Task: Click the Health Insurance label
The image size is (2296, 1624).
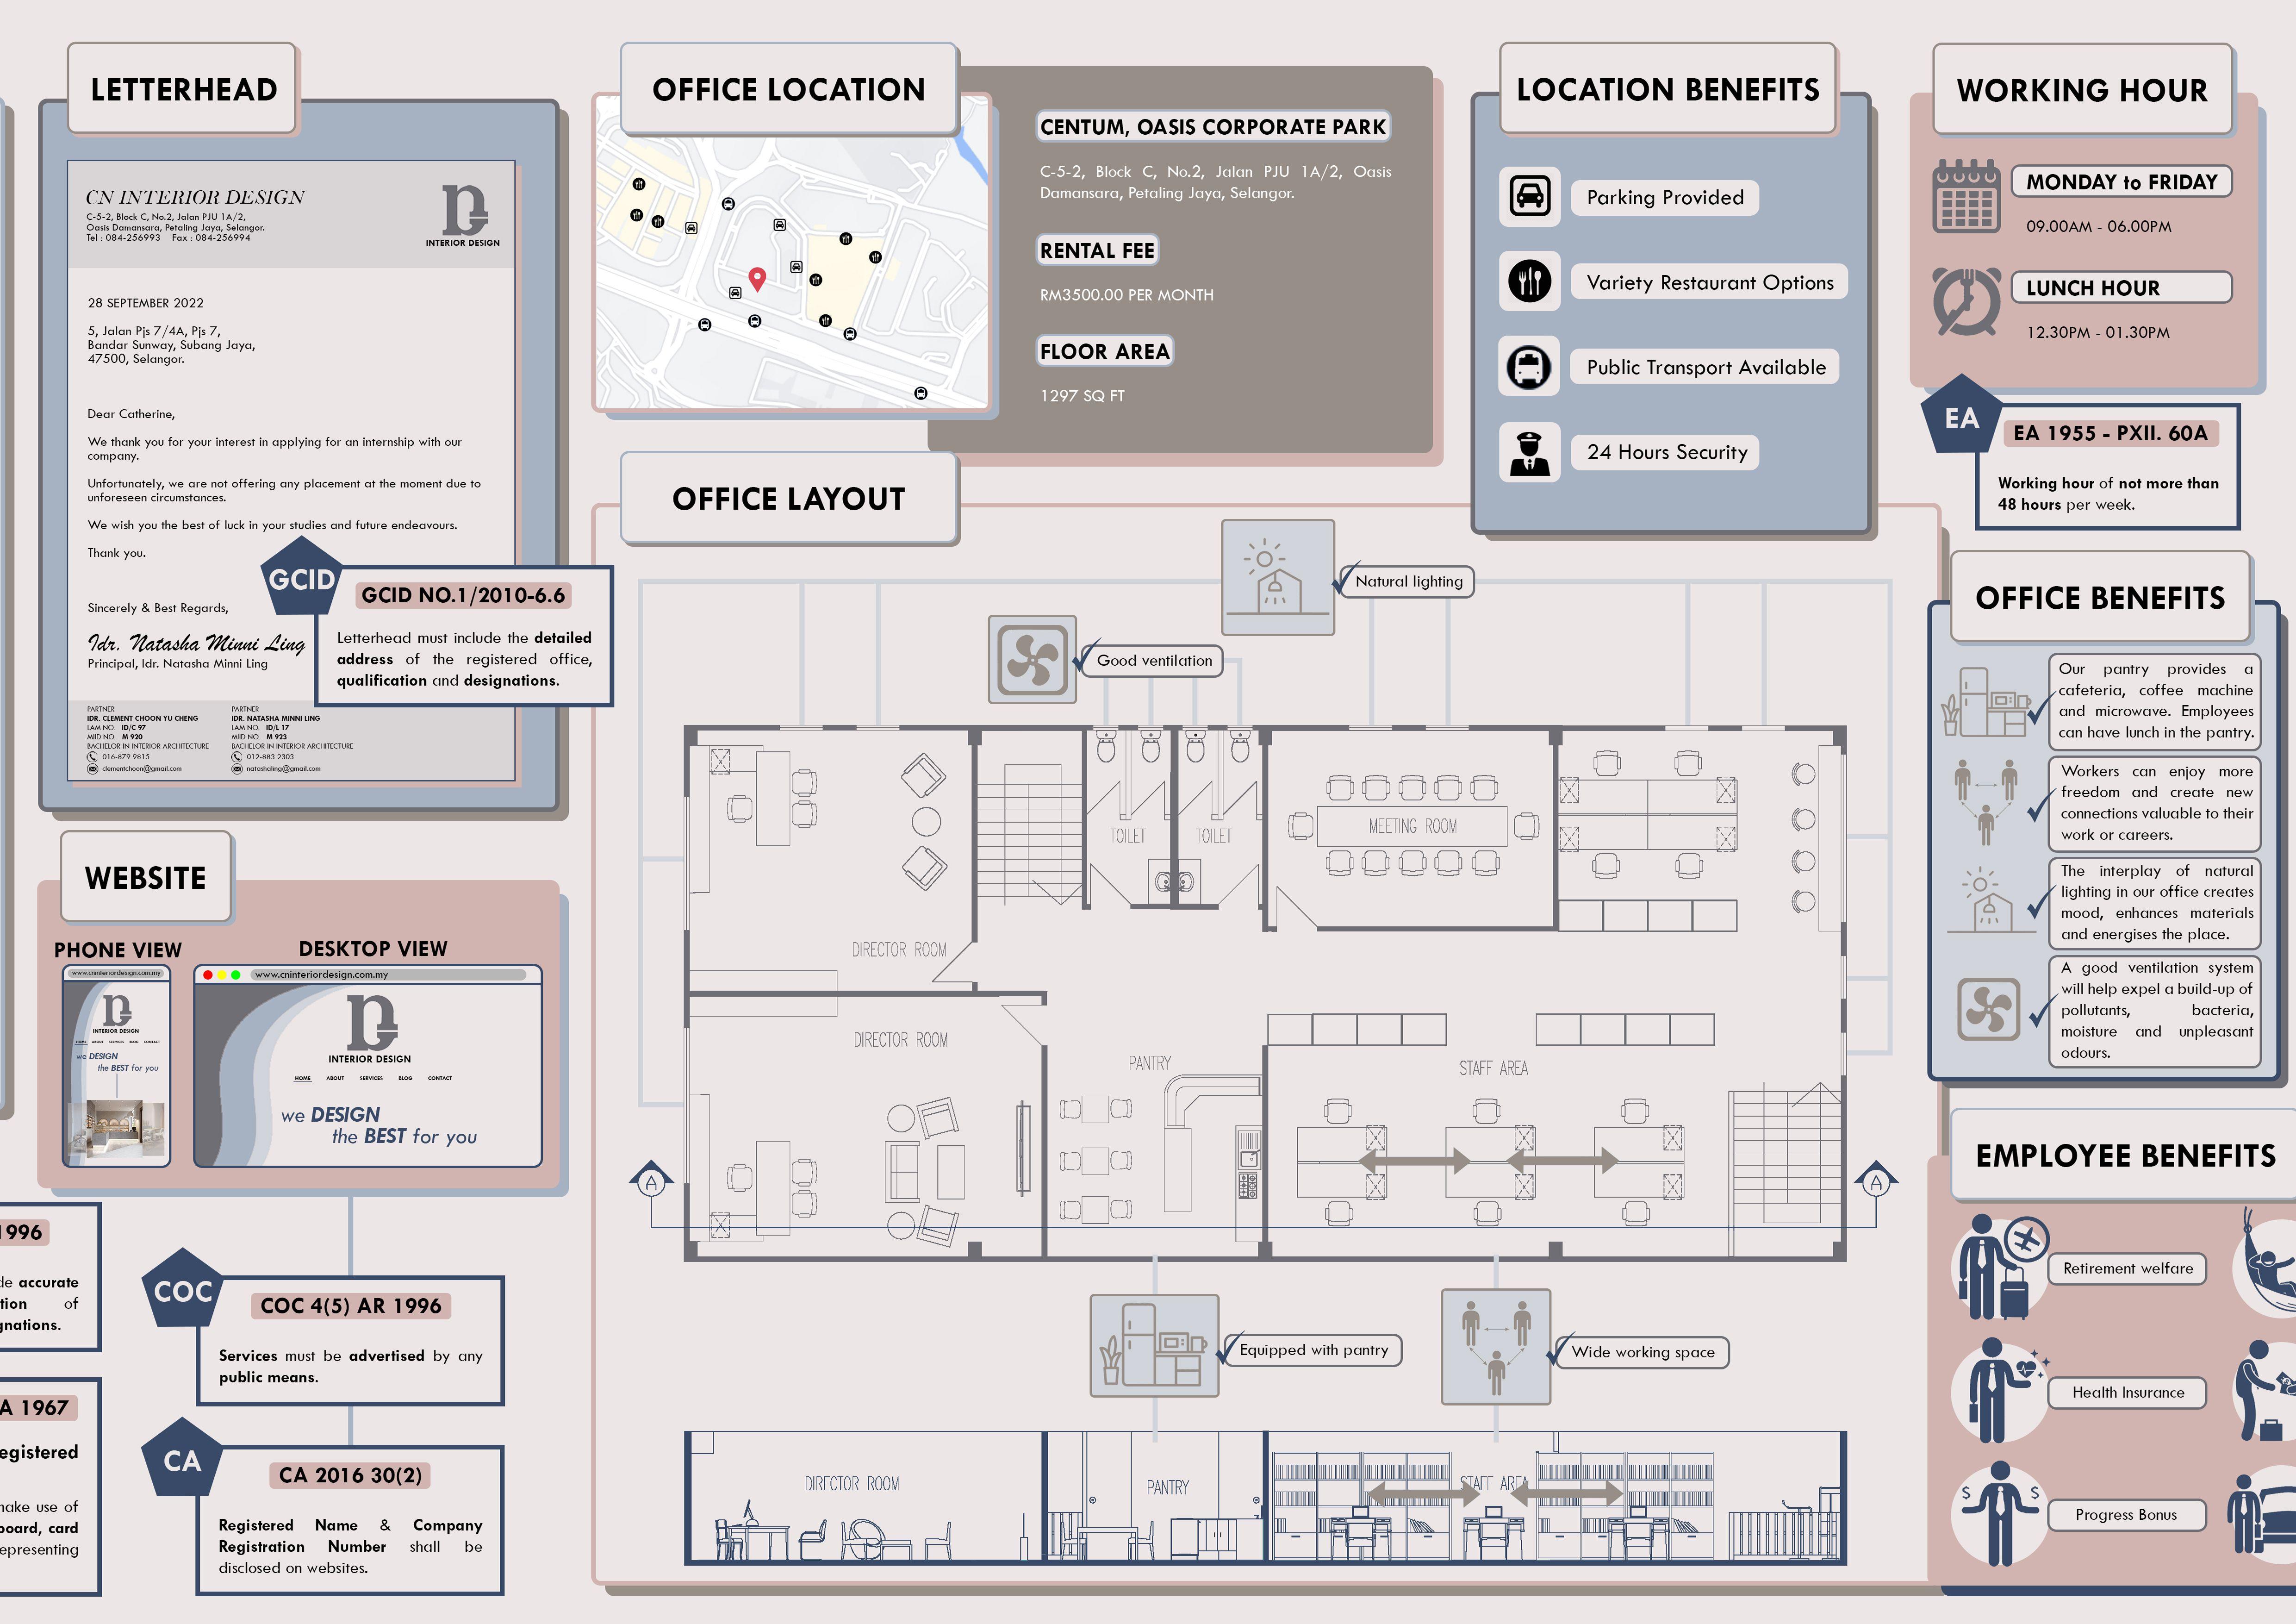Action: pos(2127,1392)
